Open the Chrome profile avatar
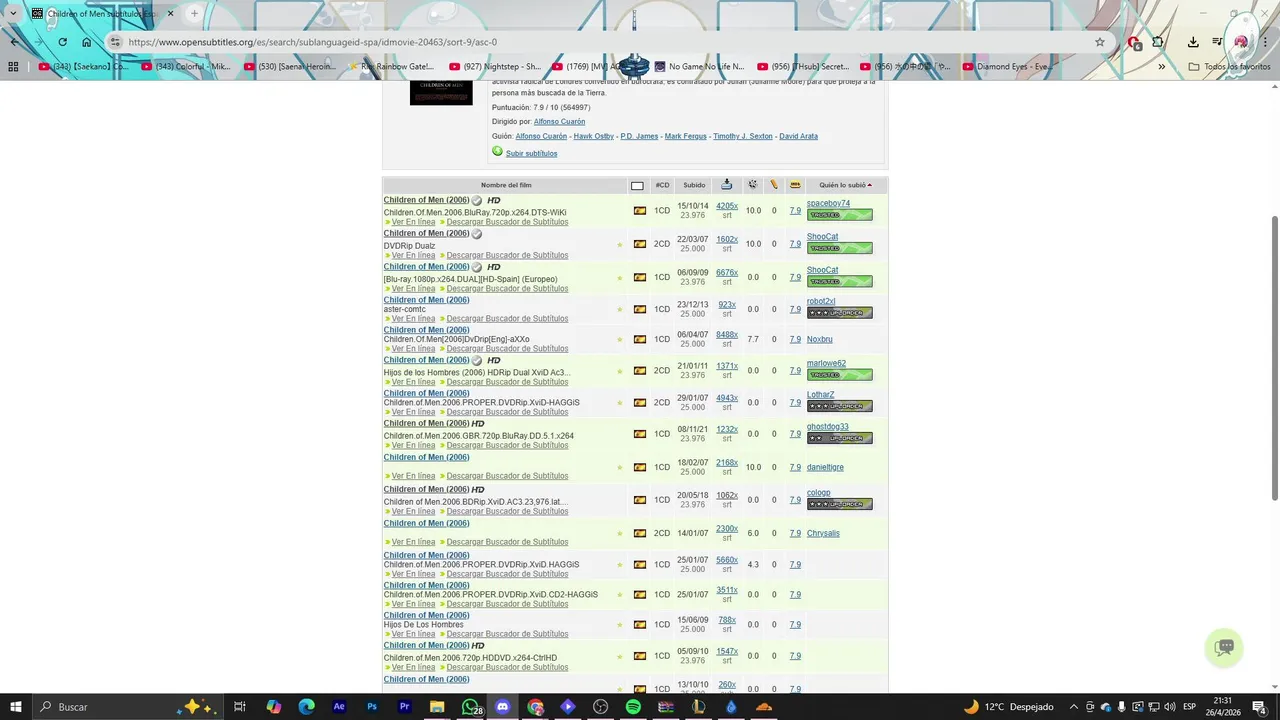 coord(1241,42)
